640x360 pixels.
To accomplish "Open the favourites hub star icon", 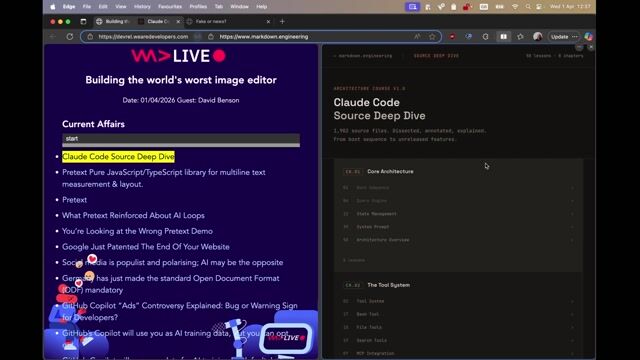I will pyautogui.click(x=520, y=37).
